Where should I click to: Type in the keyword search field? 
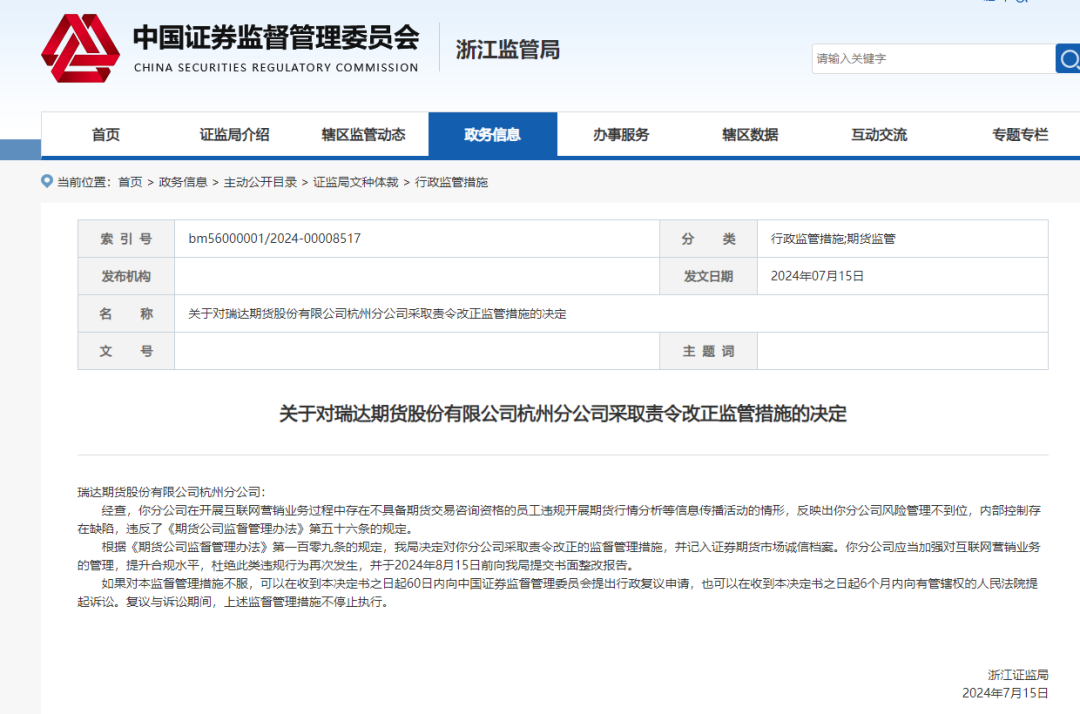[930, 58]
